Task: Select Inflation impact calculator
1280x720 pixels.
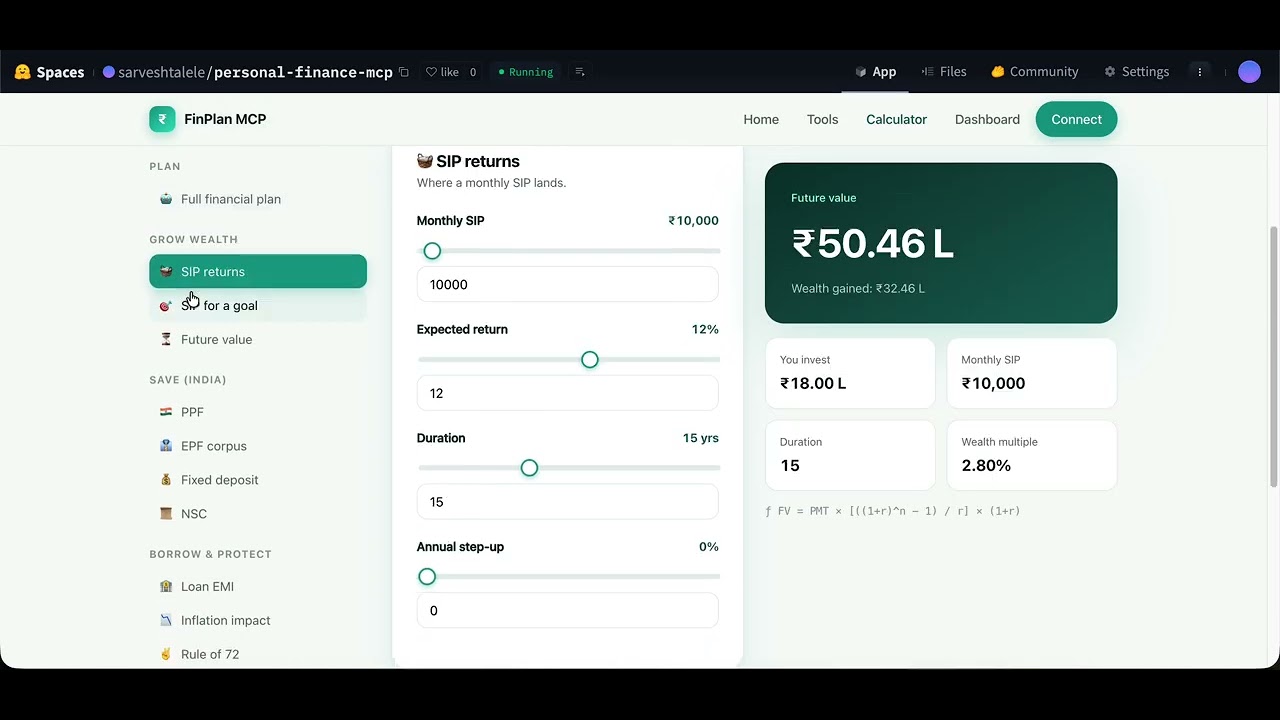Action: tap(258, 621)
